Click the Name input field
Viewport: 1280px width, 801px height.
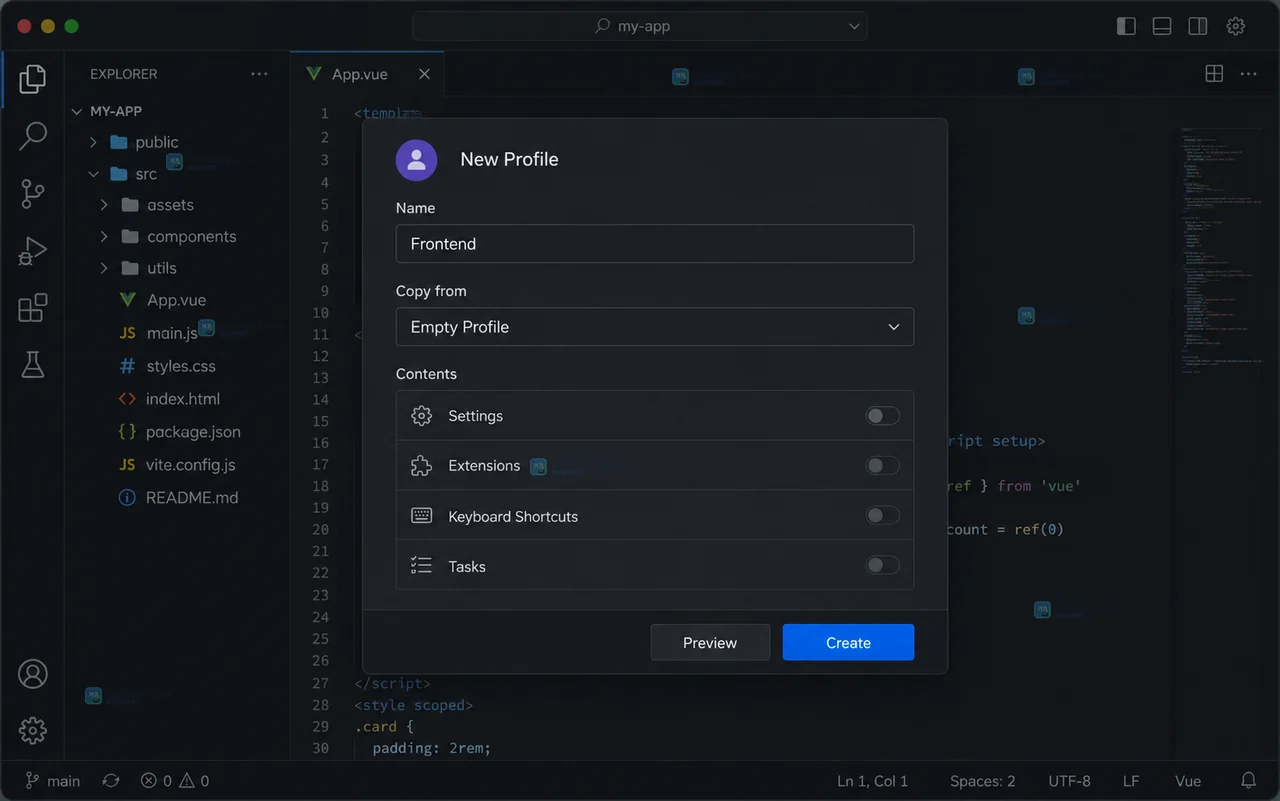pyautogui.click(x=655, y=244)
